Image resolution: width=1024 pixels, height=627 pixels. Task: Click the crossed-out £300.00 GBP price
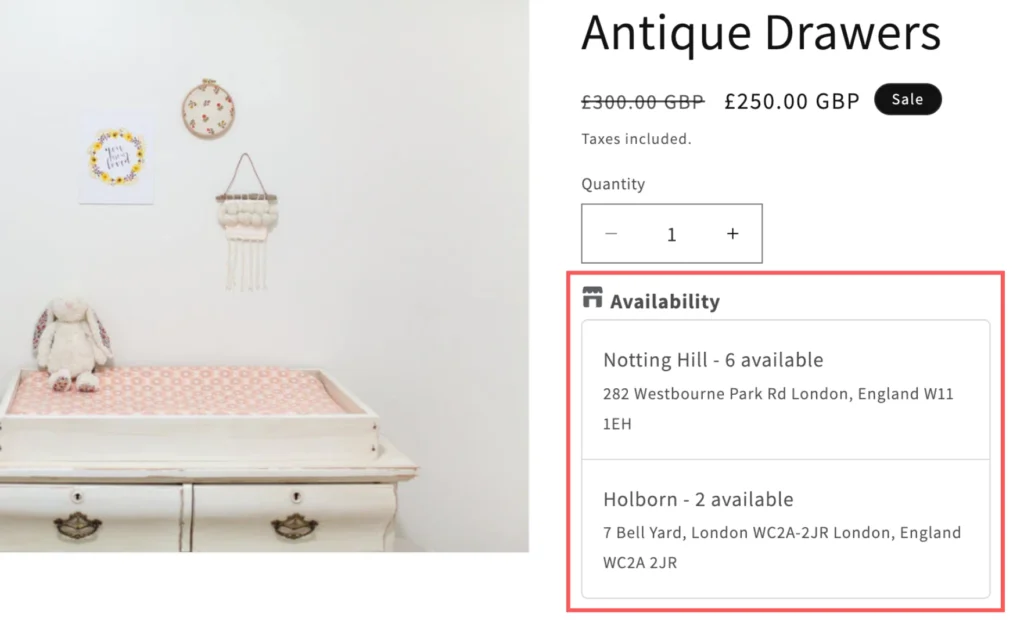click(643, 101)
